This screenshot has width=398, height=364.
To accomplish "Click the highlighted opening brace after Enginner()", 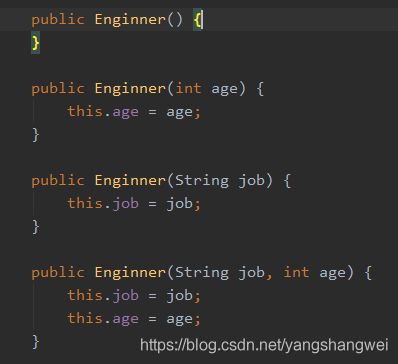I will 197,20.
